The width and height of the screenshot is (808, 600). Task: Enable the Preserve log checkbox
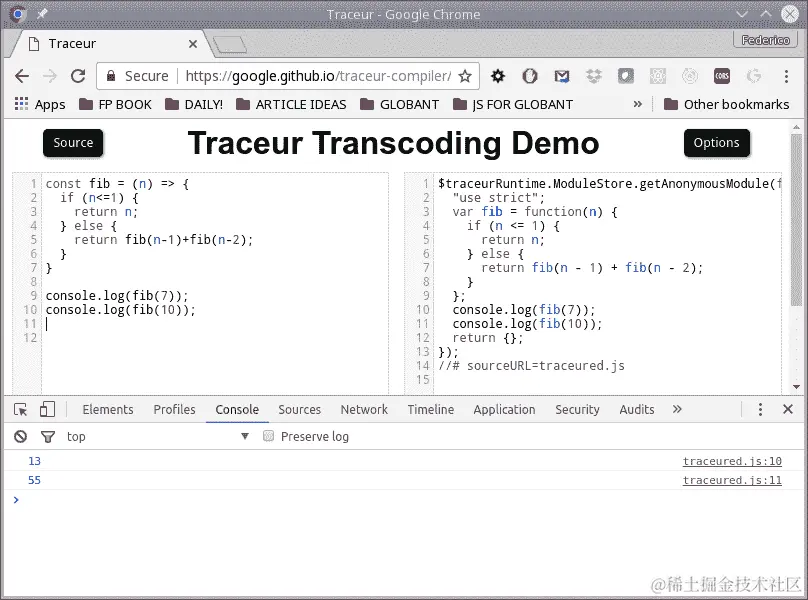(268, 437)
